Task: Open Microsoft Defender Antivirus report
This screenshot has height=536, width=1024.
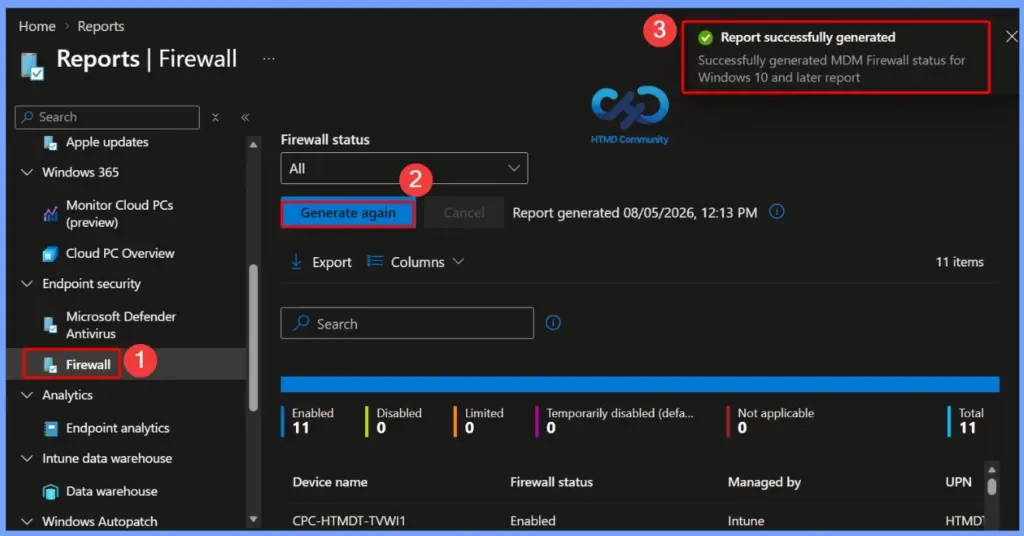Action: [x=121, y=324]
